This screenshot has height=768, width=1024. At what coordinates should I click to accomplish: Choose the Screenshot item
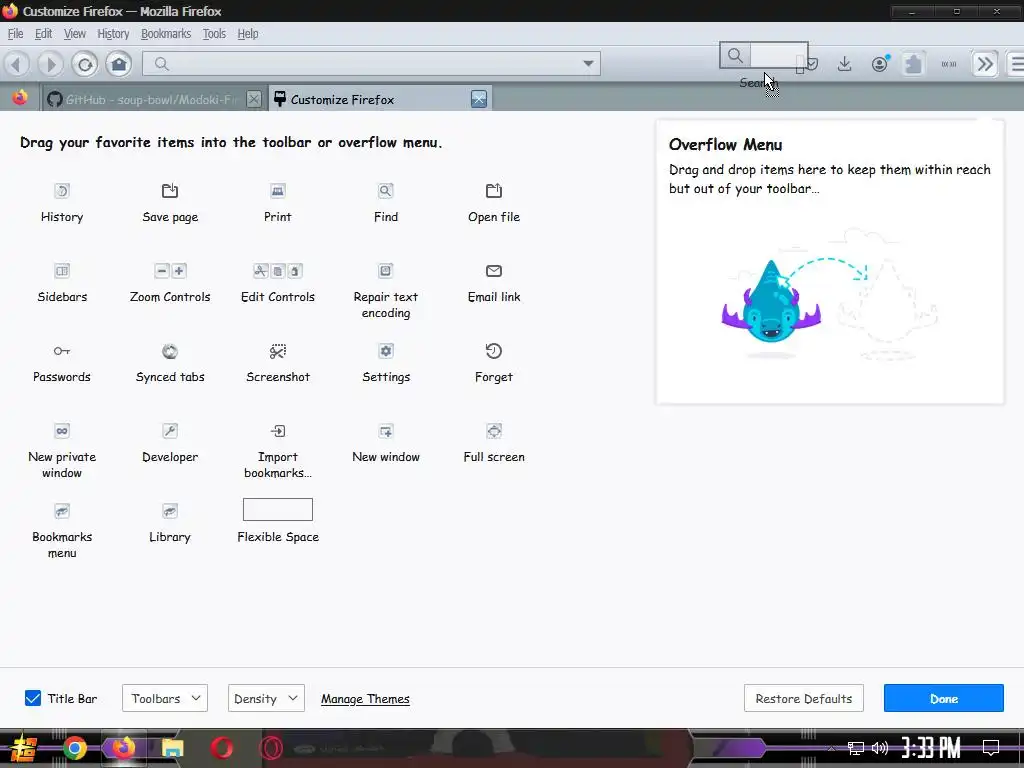278,364
